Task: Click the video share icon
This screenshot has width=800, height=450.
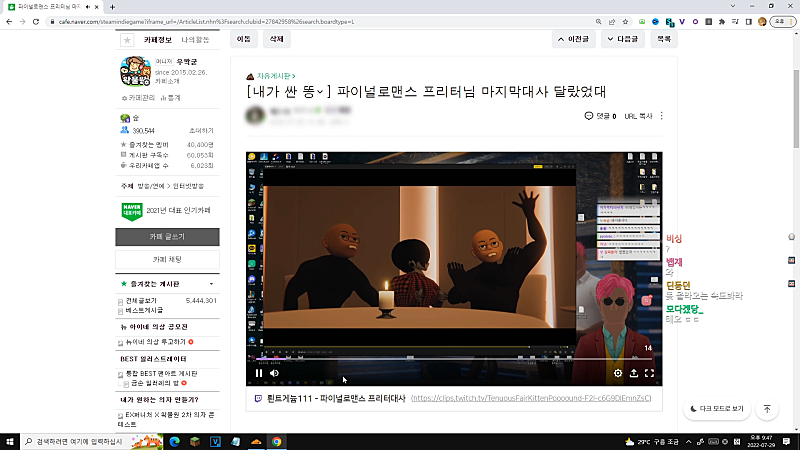Action: (x=634, y=373)
